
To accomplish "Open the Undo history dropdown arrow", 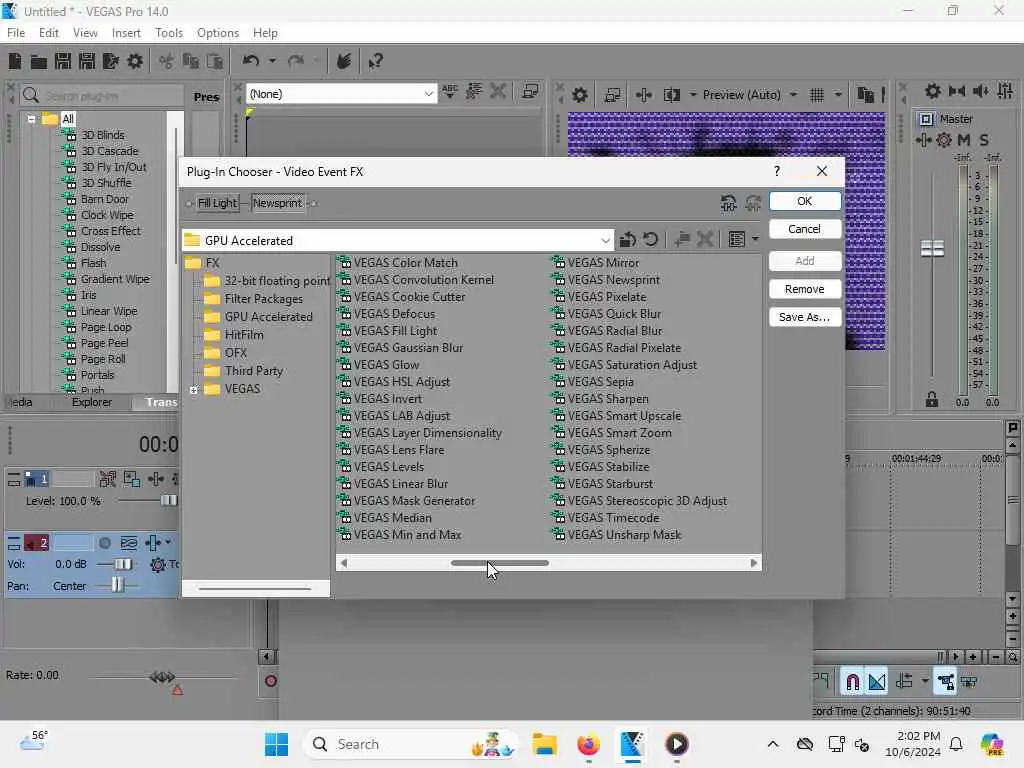I will pyautogui.click(x=272, y=61).
